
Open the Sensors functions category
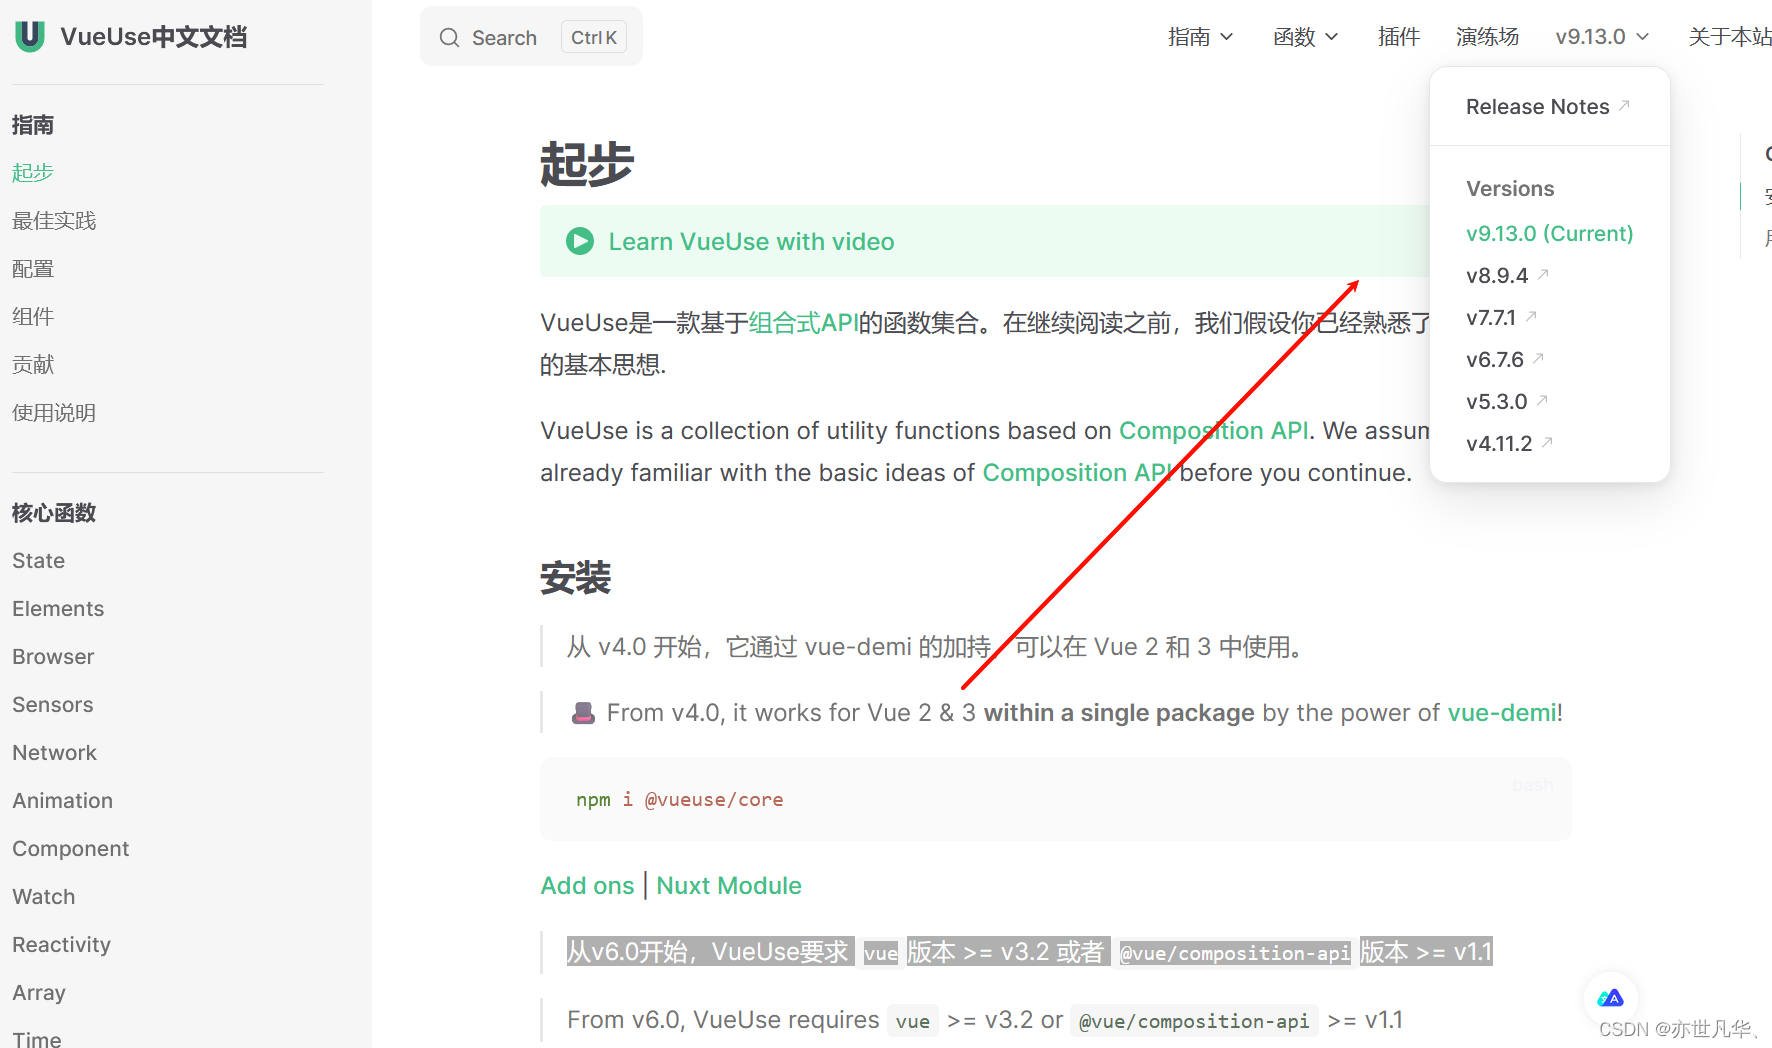(x=52, y=704)
